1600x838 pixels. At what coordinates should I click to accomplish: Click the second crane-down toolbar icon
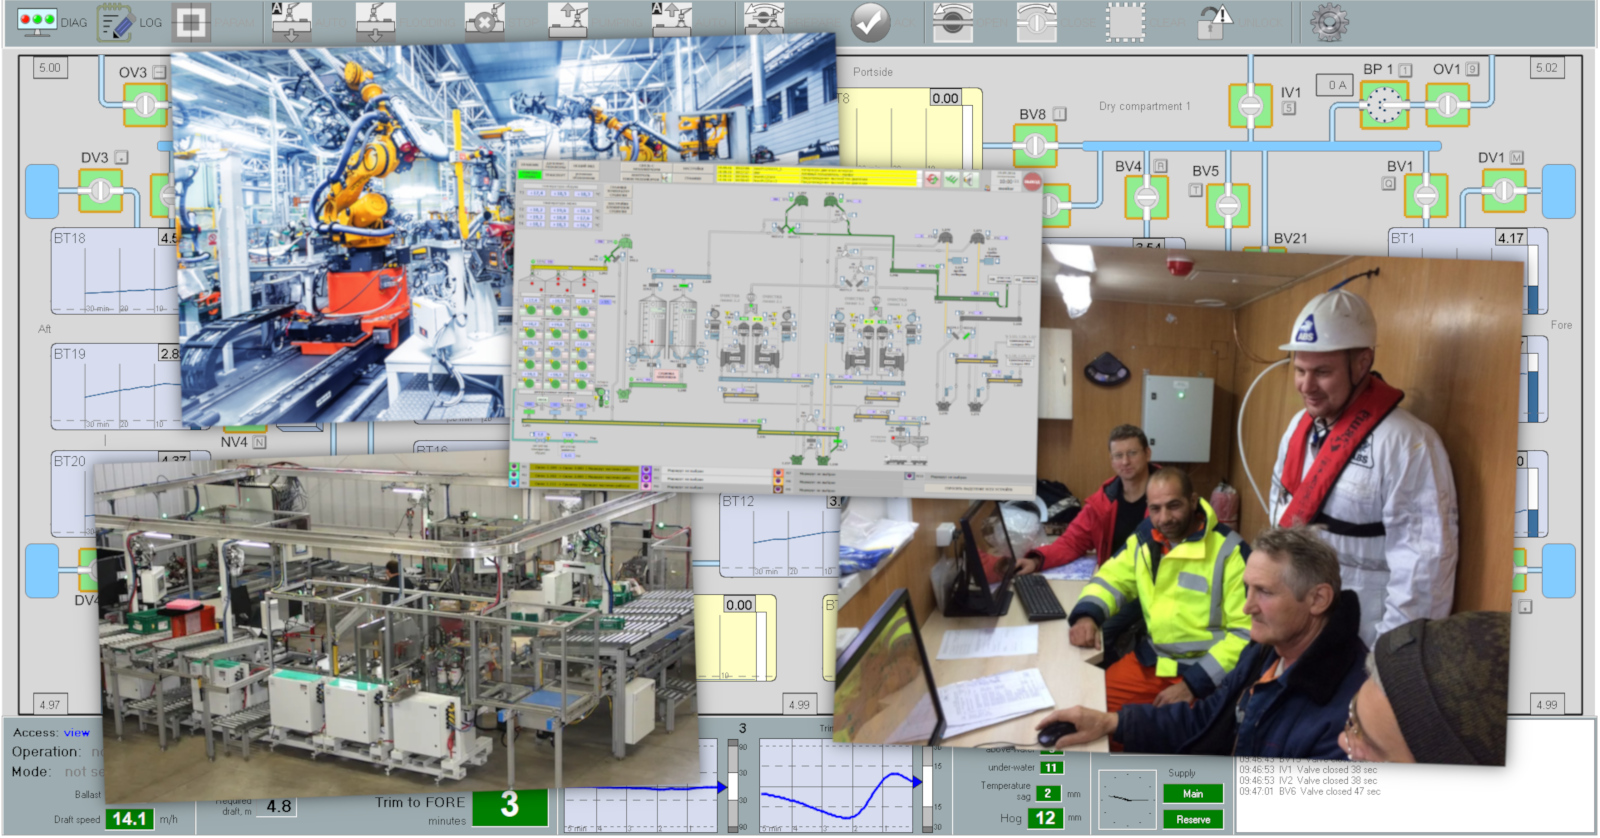(x=375, y=21)
